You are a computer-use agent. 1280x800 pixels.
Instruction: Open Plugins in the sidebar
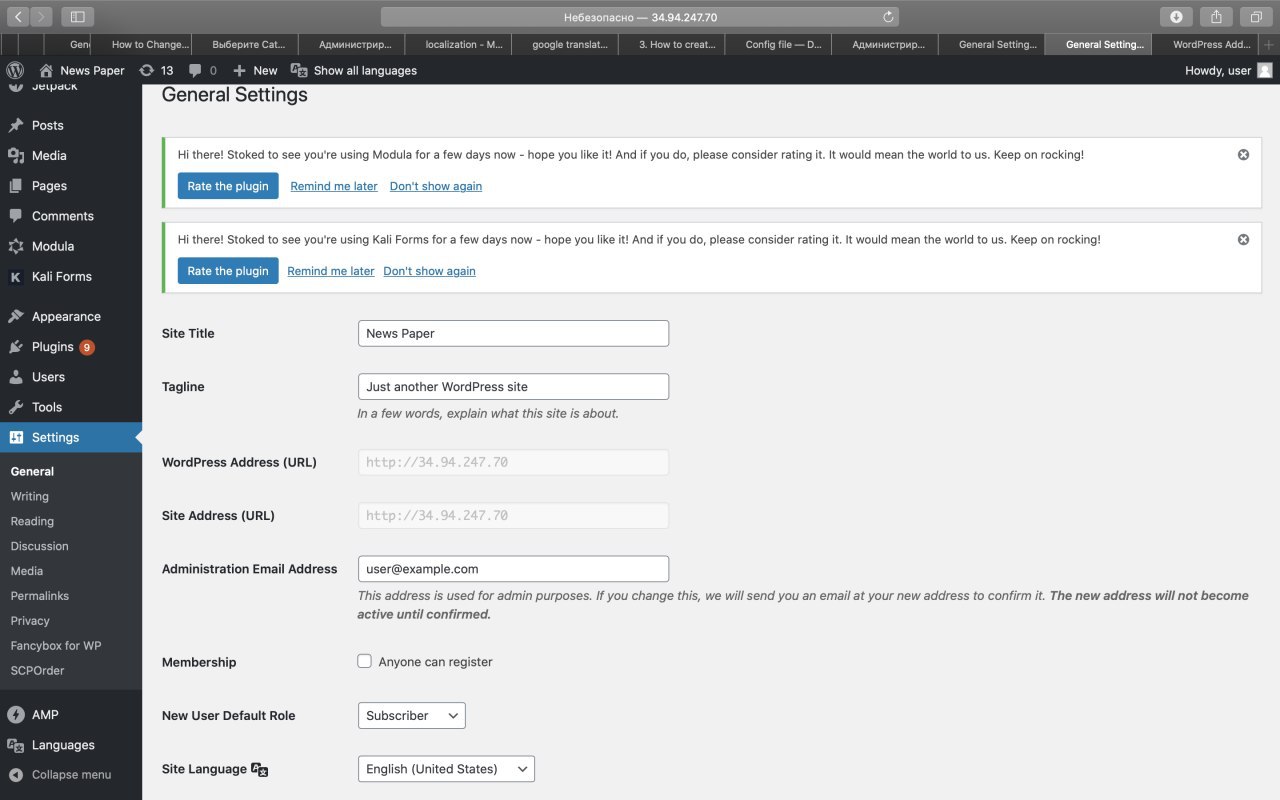(53, 347)
